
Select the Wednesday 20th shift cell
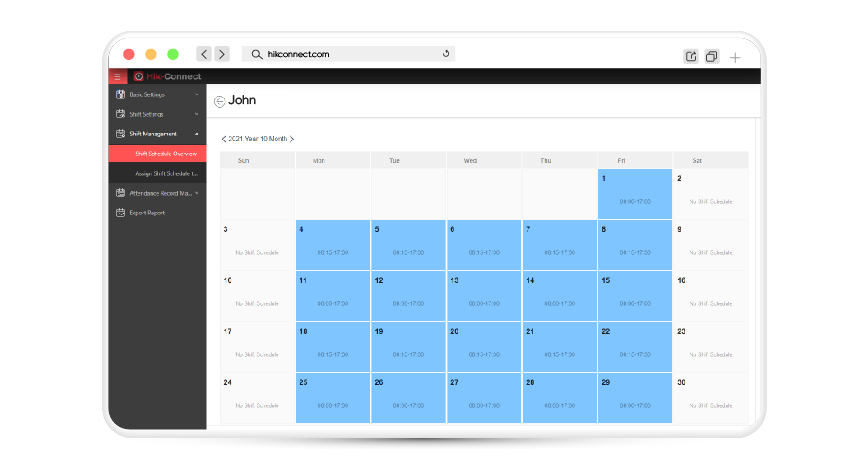(x=483, y=346)
